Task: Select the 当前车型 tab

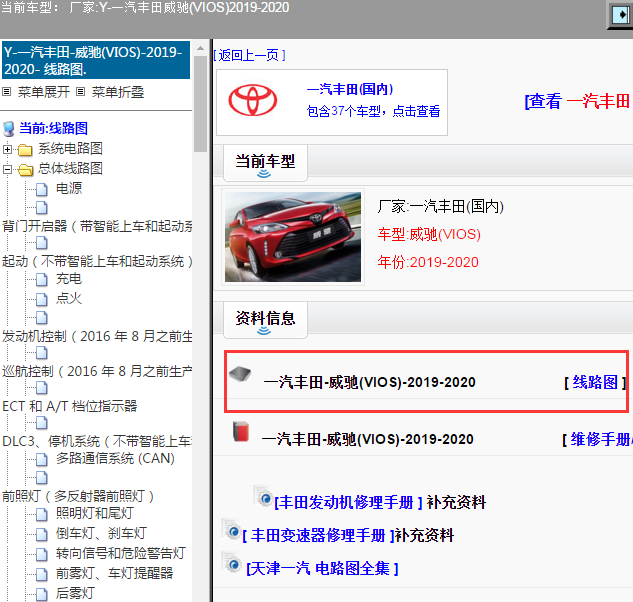Action: click(x=265, y=163)
